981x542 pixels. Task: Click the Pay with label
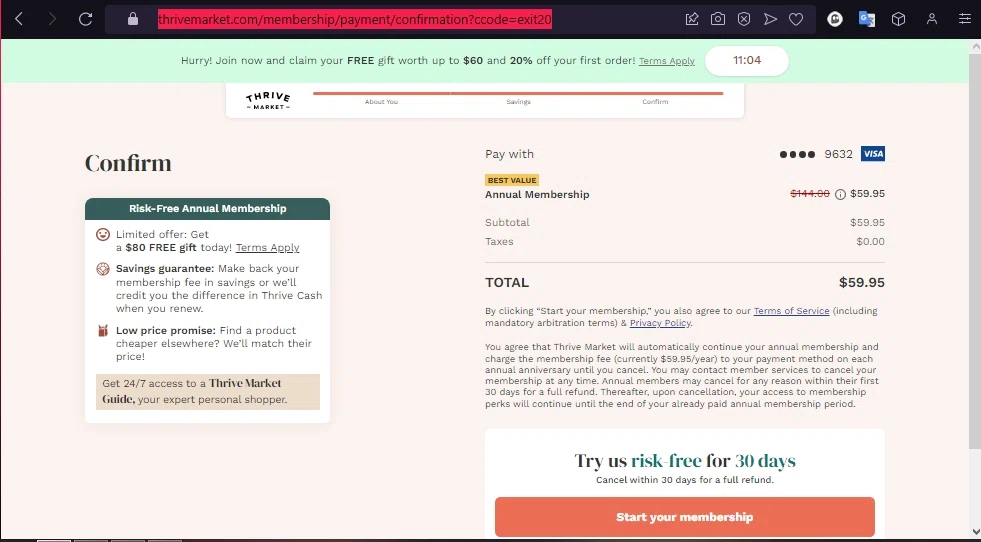(509, 154)
